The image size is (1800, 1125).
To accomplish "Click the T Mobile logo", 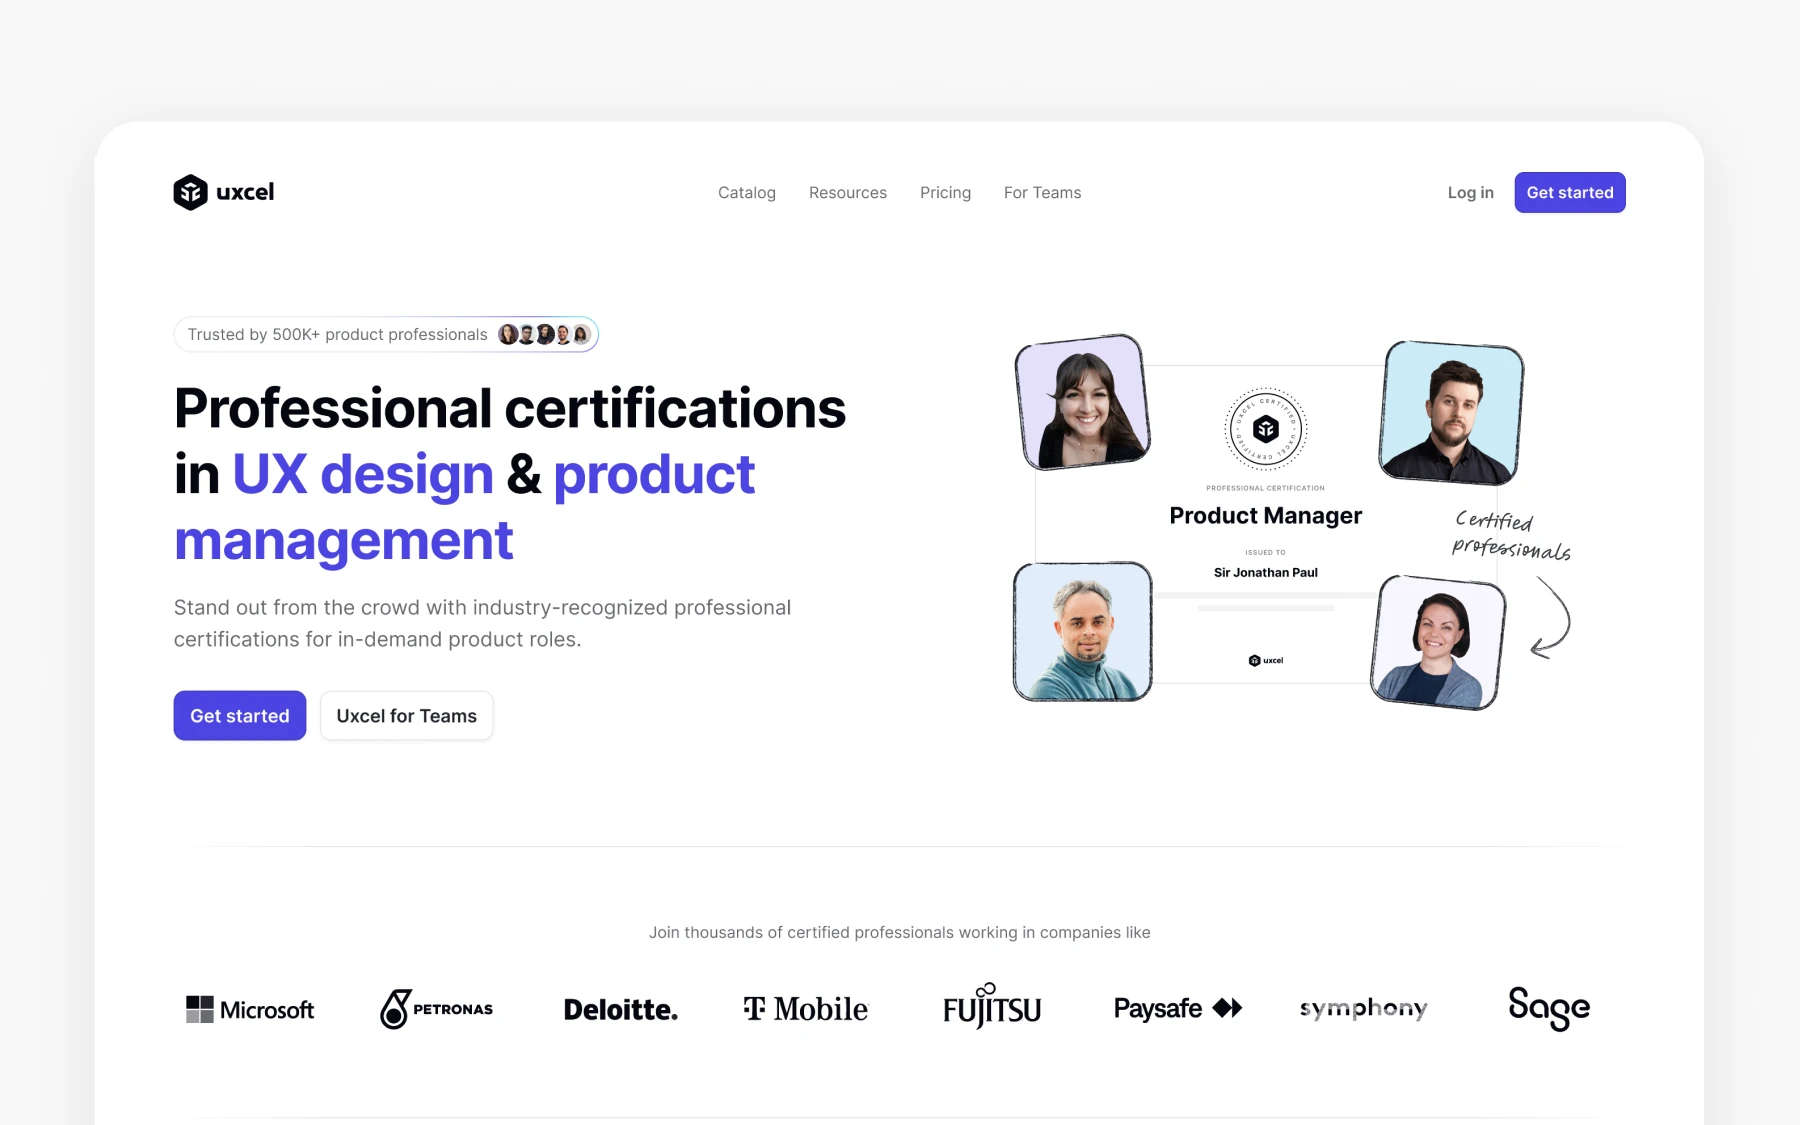I will (x=806, y=1009).
